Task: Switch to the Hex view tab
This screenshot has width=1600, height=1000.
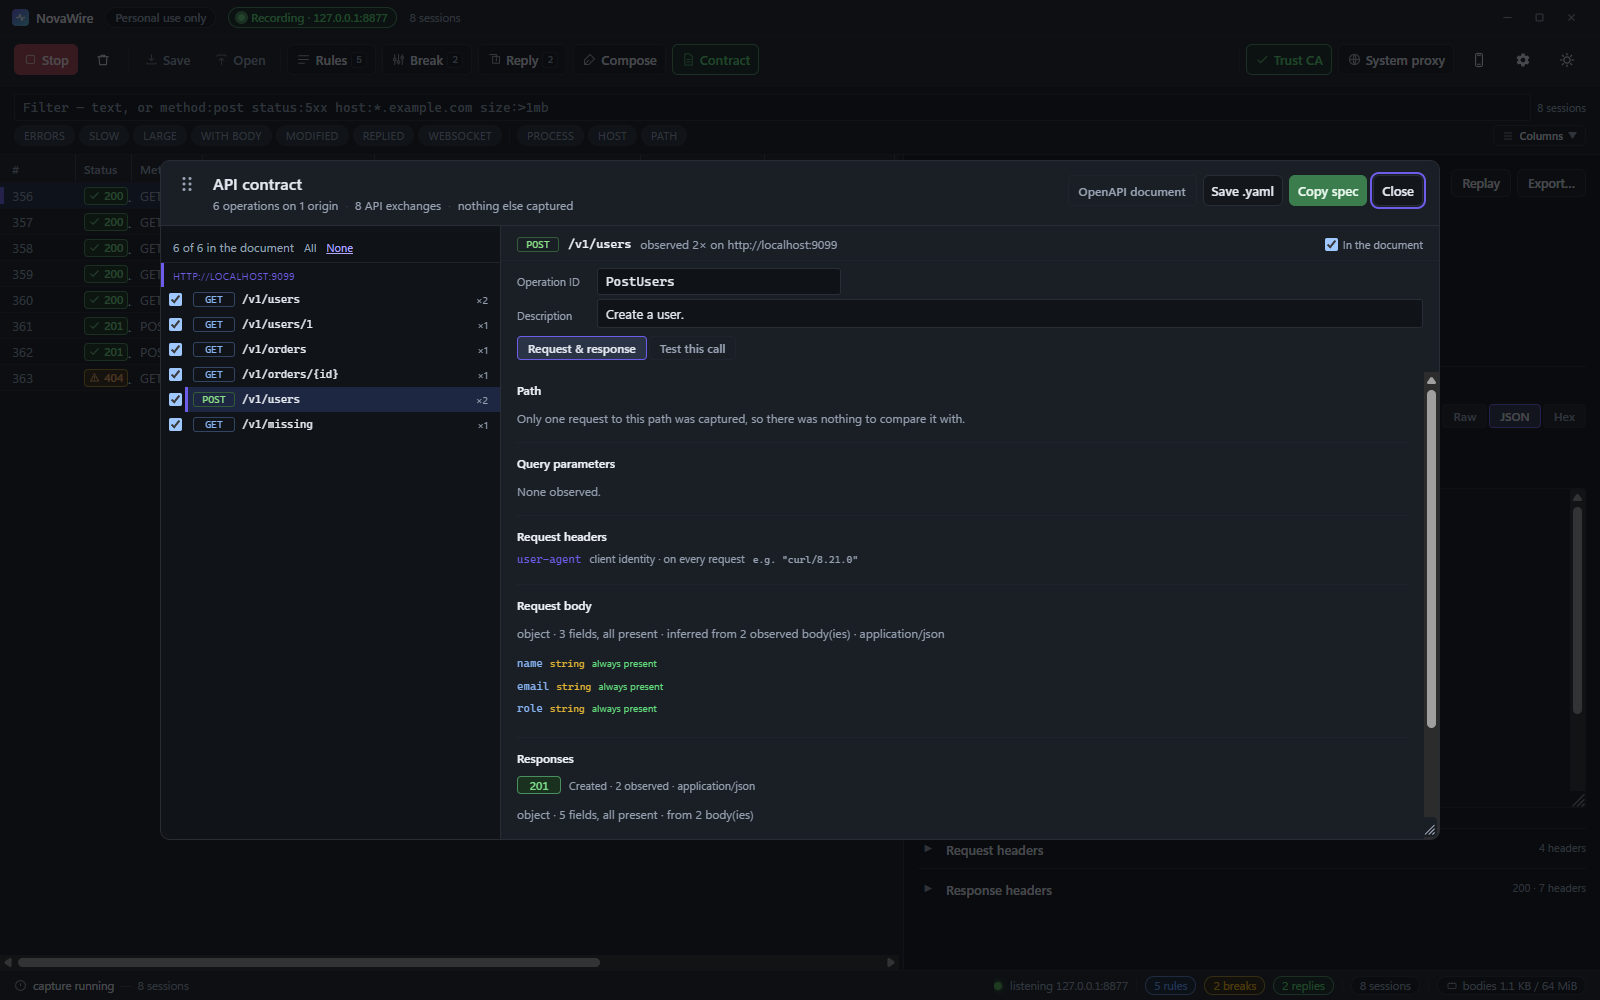Action: coord(1564,417)
